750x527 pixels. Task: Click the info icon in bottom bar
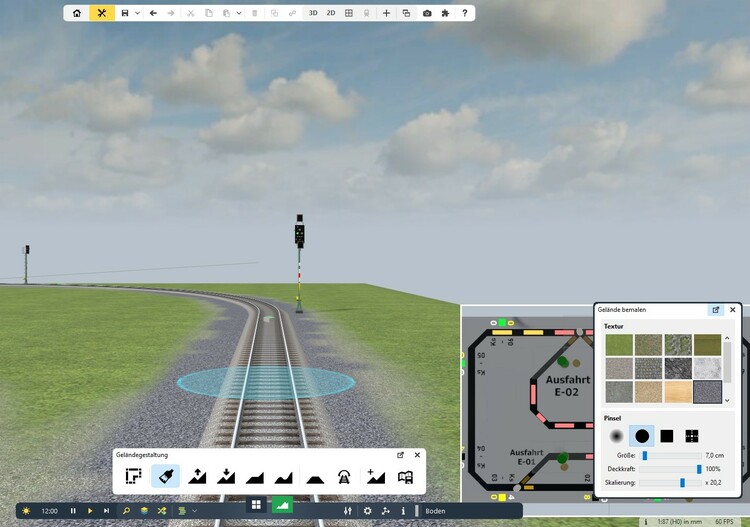pos(403,511)
